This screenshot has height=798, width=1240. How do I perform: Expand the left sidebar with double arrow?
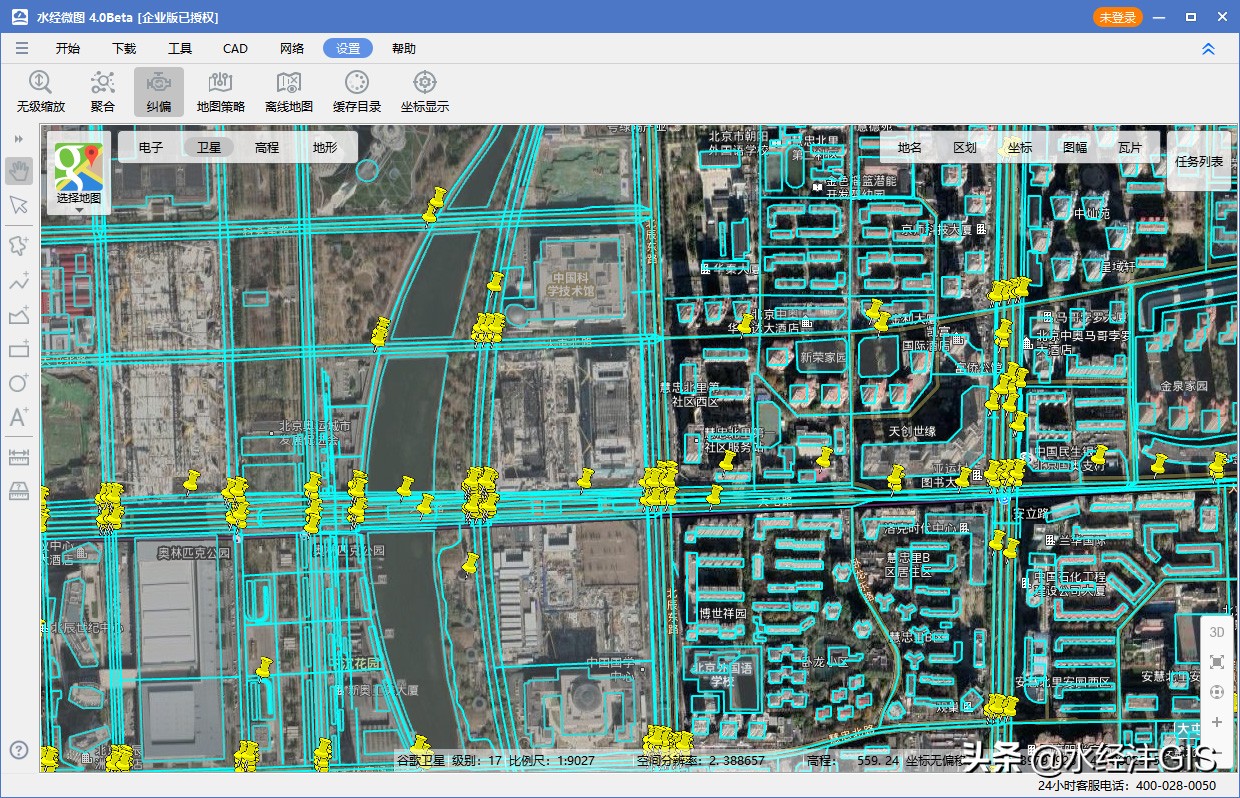pyautogui.click(x=18, y=139)
